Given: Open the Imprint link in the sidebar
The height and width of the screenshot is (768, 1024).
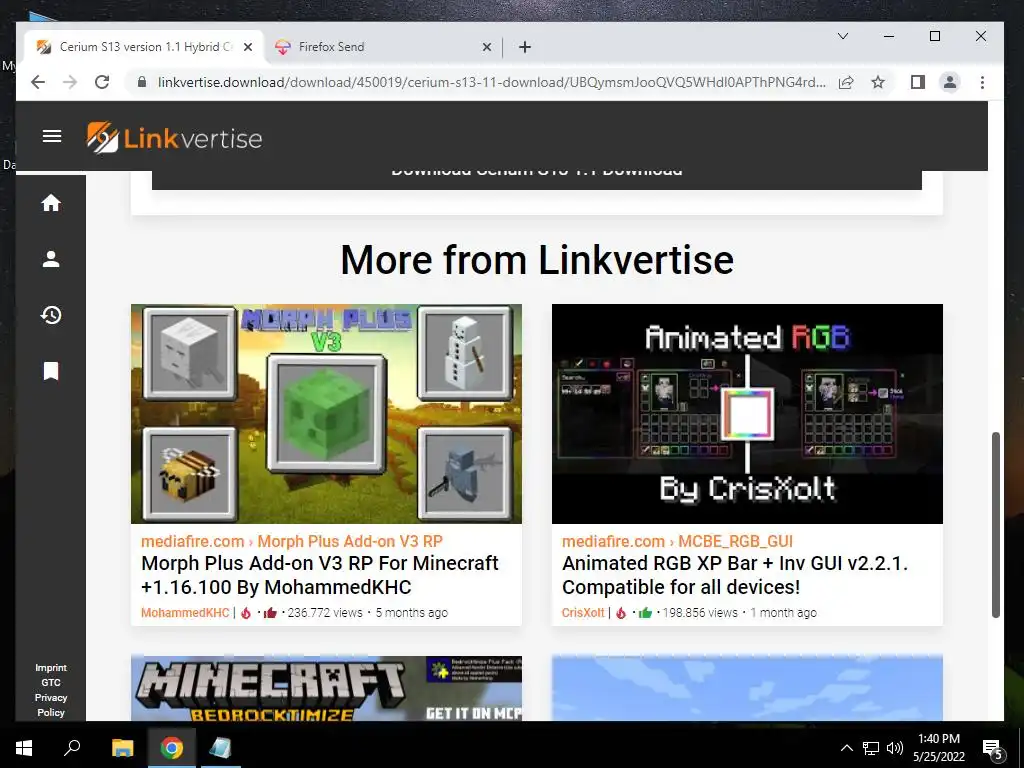Looking at the screenshot, I should 51,667.
